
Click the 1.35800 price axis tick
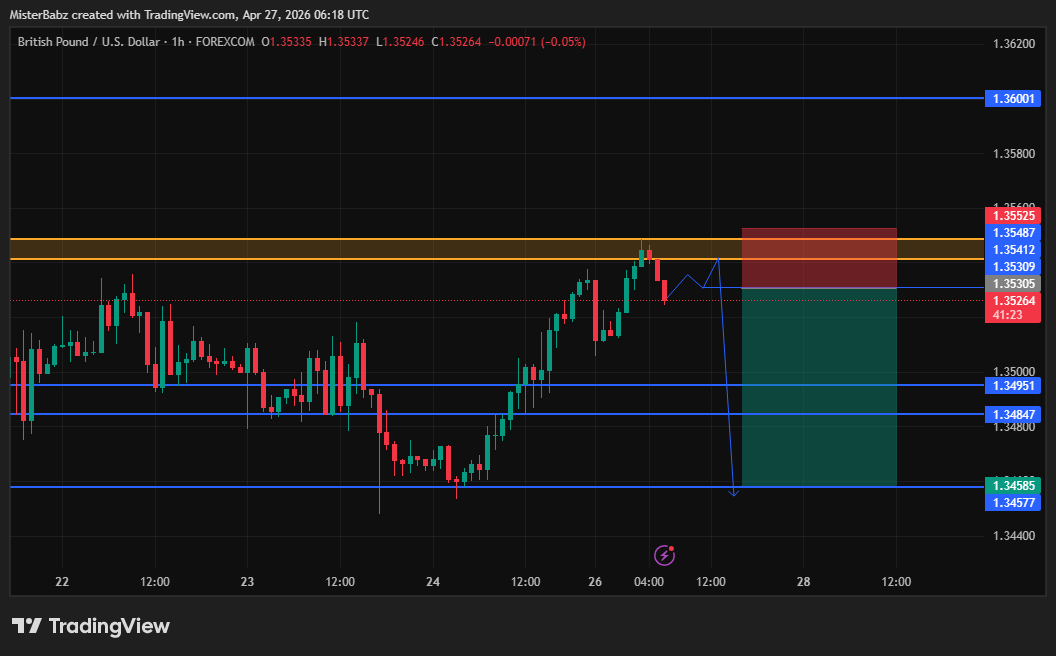pyautogui.click(x=1014, y=154)
